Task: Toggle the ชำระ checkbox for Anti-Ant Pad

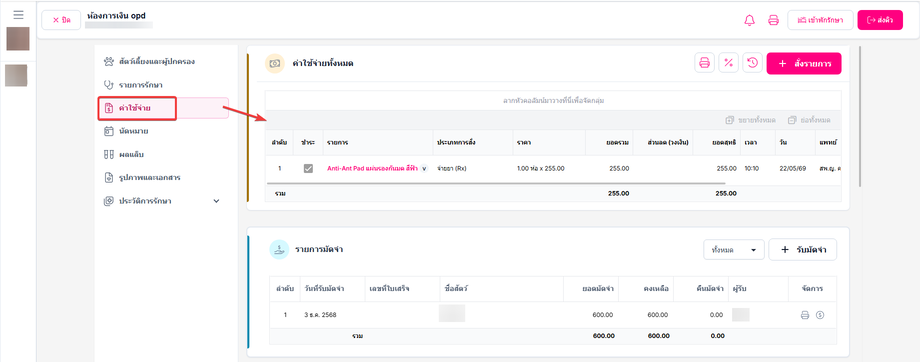Action: (308, 168)
